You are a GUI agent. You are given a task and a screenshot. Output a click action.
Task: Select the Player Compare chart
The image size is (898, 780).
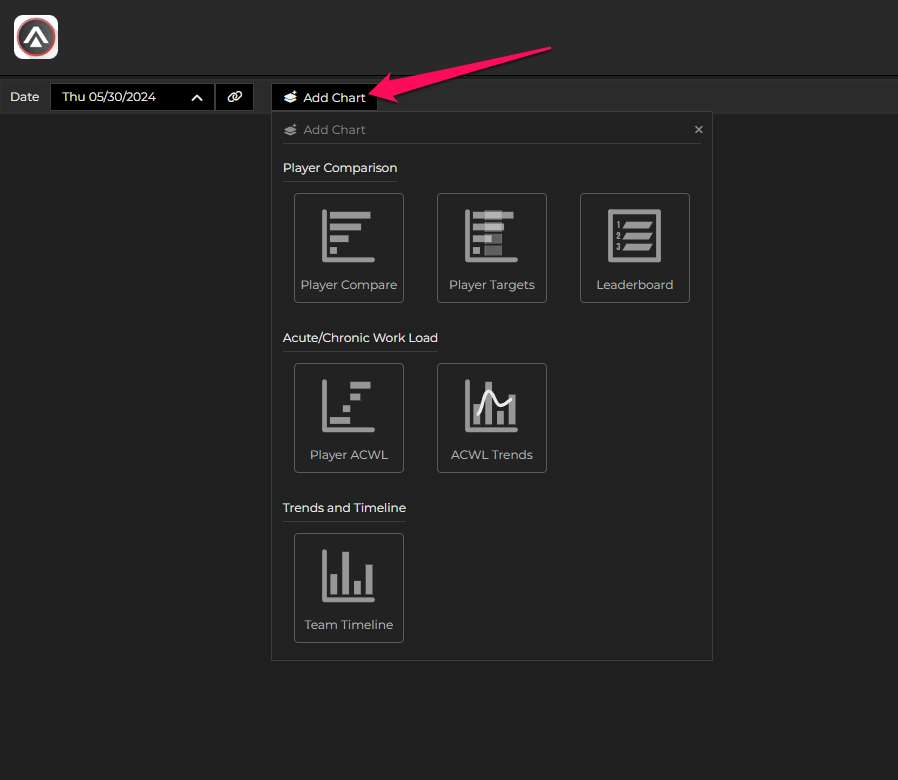pyautogui.click(x=349, y=248)
